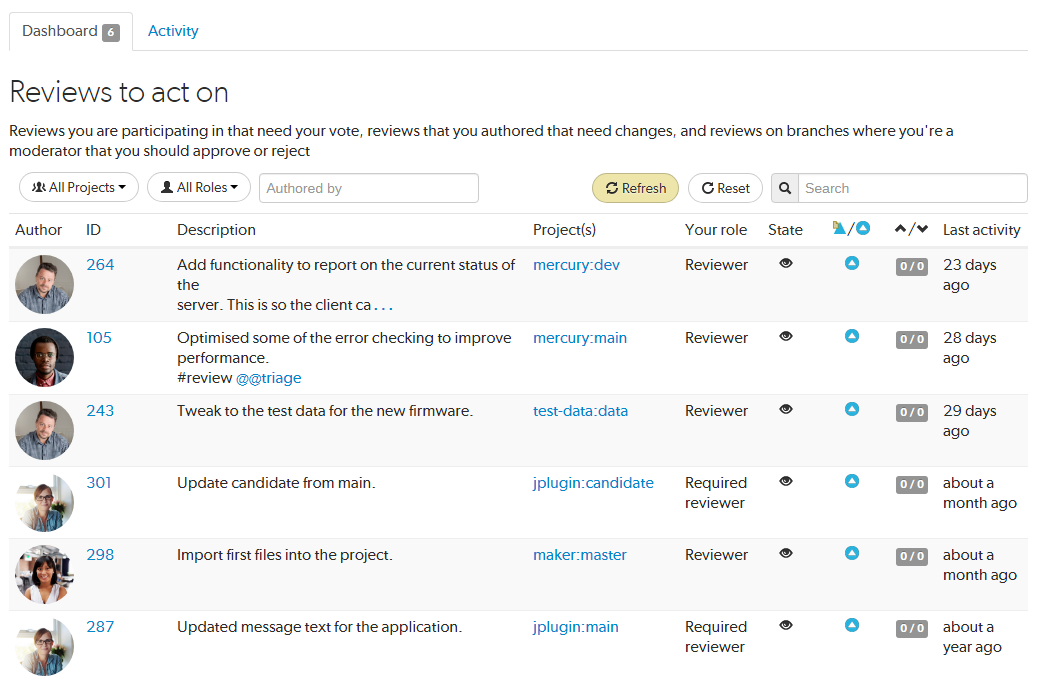Screen dimensions: 1043x699
Task: Click the author avatar for review 301
Action: coord(45,503)
